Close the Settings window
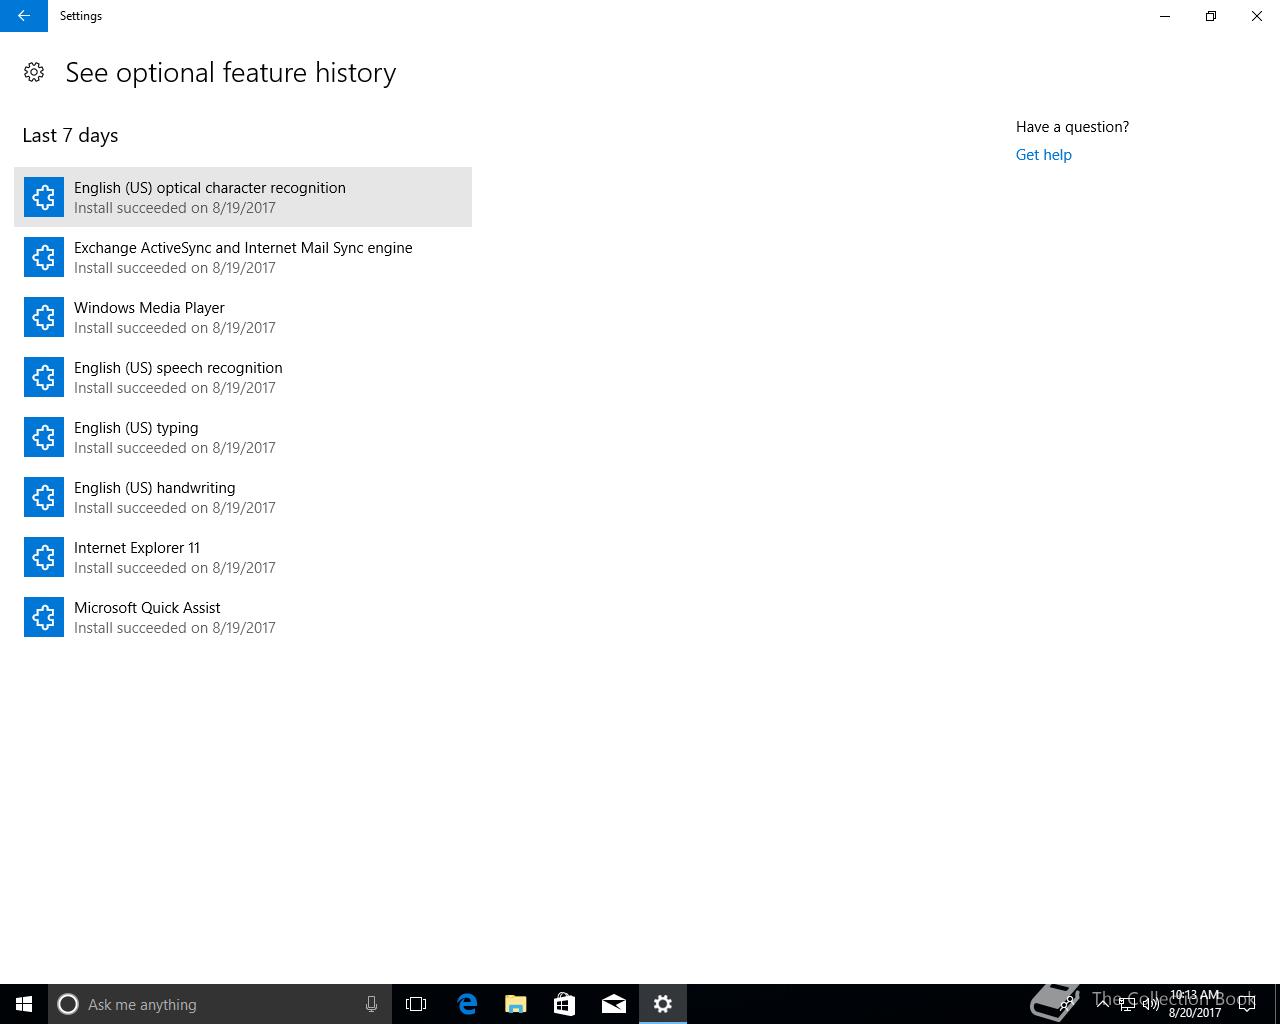The width and height of the screenshot is (1280, 1024). click(1257, 16)
